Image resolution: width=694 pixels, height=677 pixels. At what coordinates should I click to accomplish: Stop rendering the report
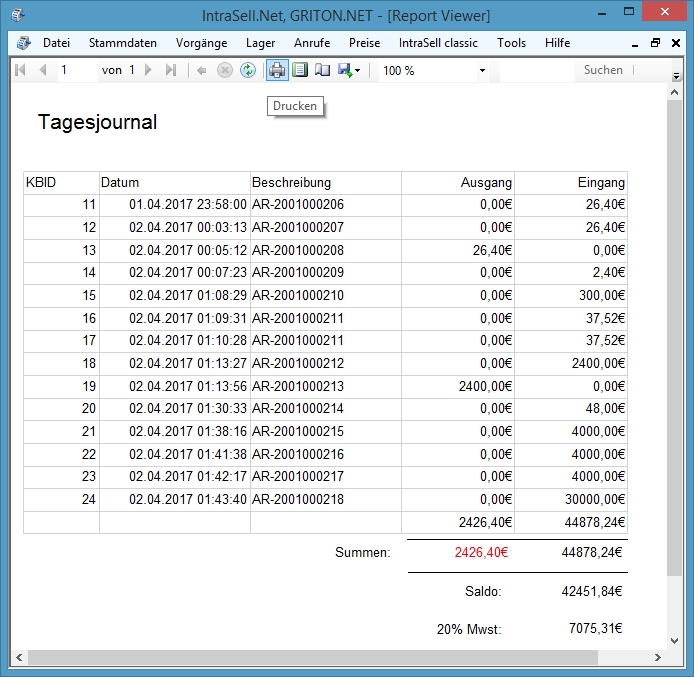[x=225, y=70]
